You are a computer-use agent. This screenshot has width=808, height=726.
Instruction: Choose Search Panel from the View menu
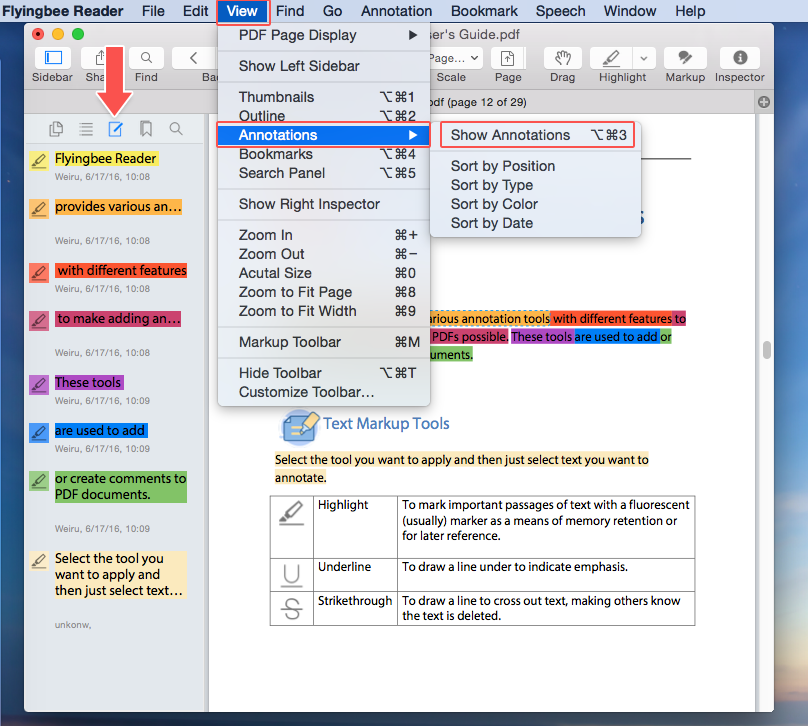324,173
